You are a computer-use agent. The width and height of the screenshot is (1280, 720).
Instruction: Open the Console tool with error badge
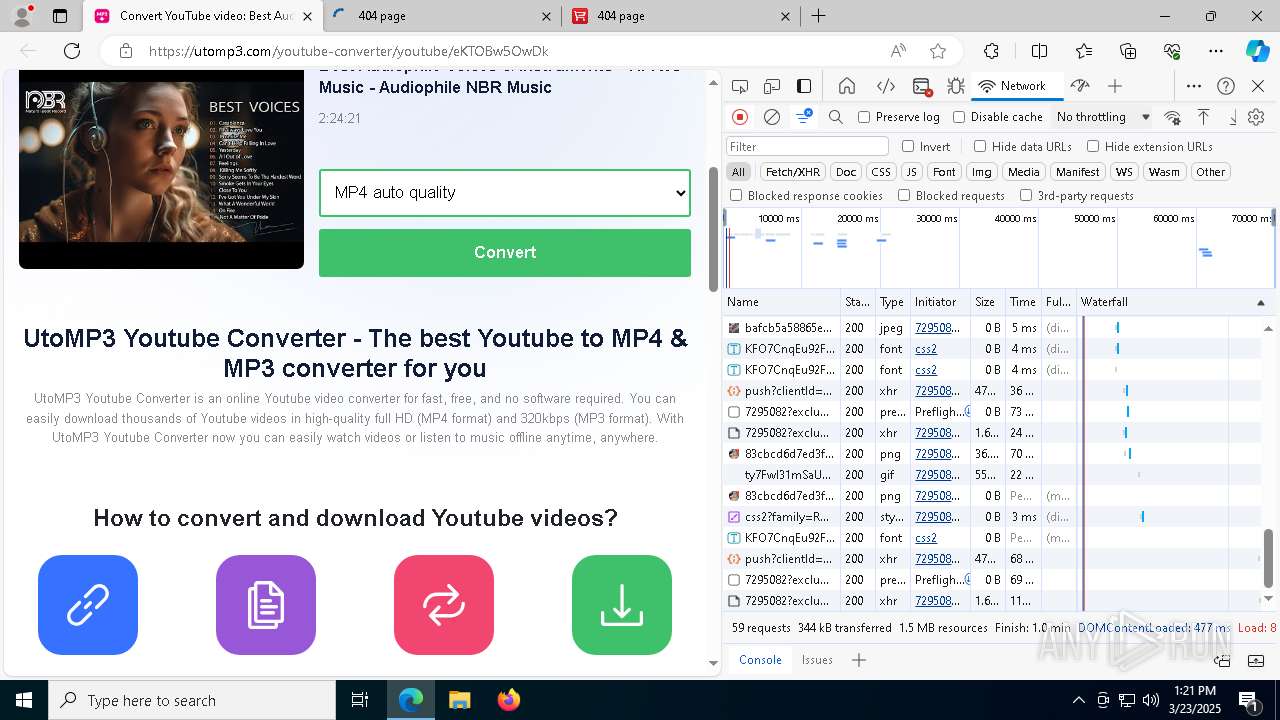click(922, 86)
